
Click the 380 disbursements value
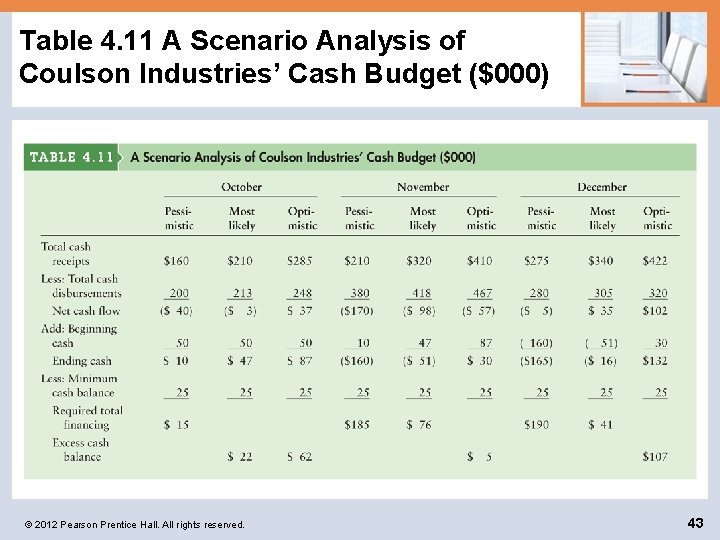(360, 293)
